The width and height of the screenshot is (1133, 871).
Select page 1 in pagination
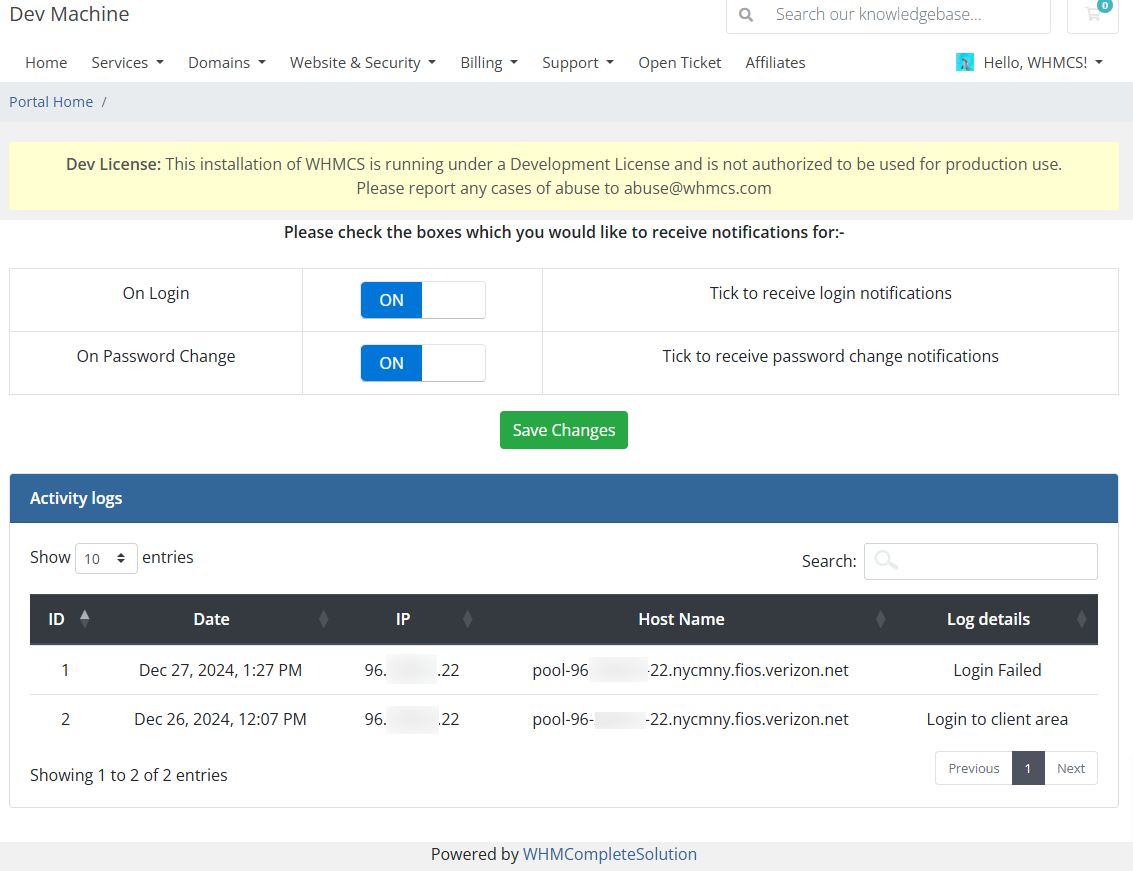click(1028, 768)
